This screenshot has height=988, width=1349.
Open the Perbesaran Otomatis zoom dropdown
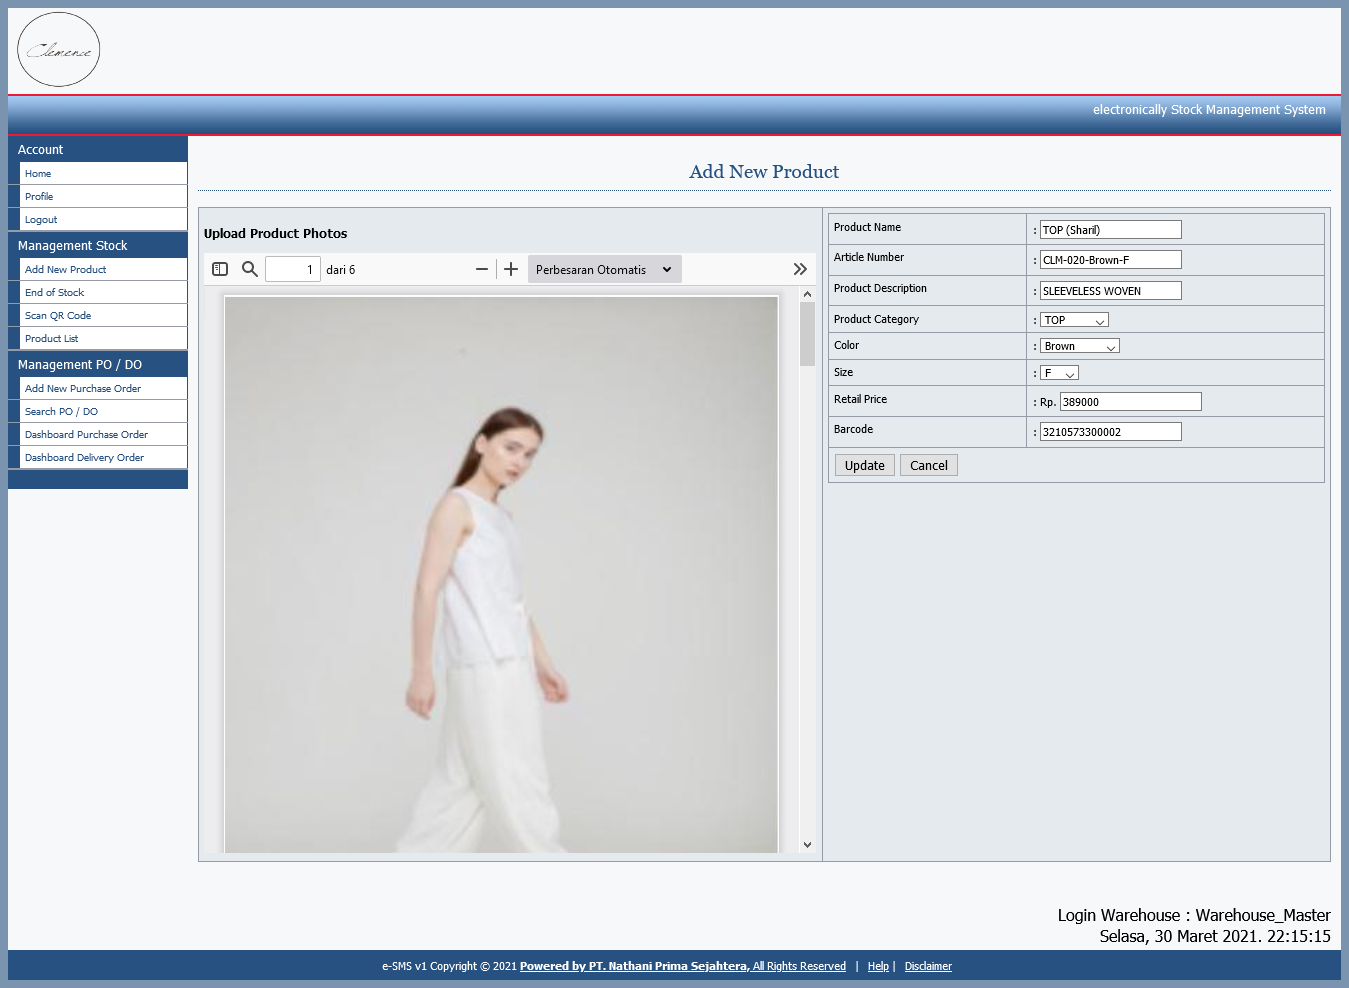(x=605, y=269)
